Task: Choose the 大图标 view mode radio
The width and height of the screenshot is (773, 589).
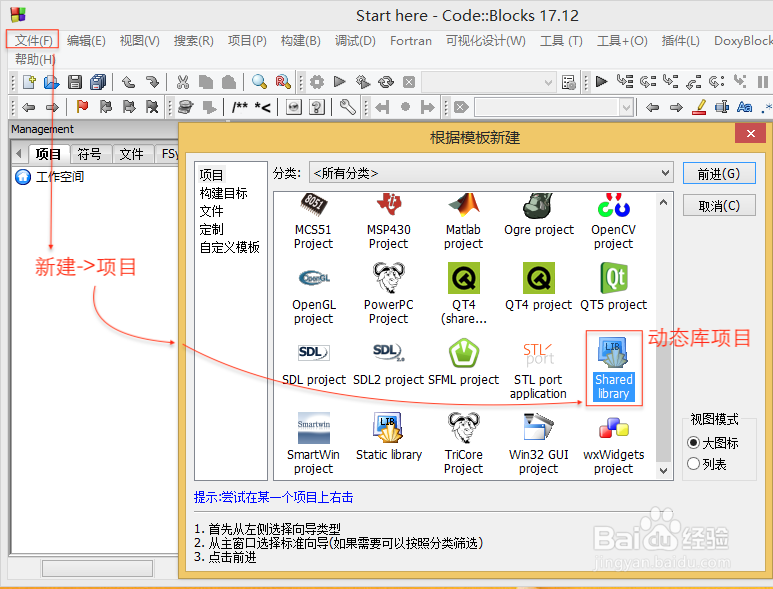Action: coord(693,443)
